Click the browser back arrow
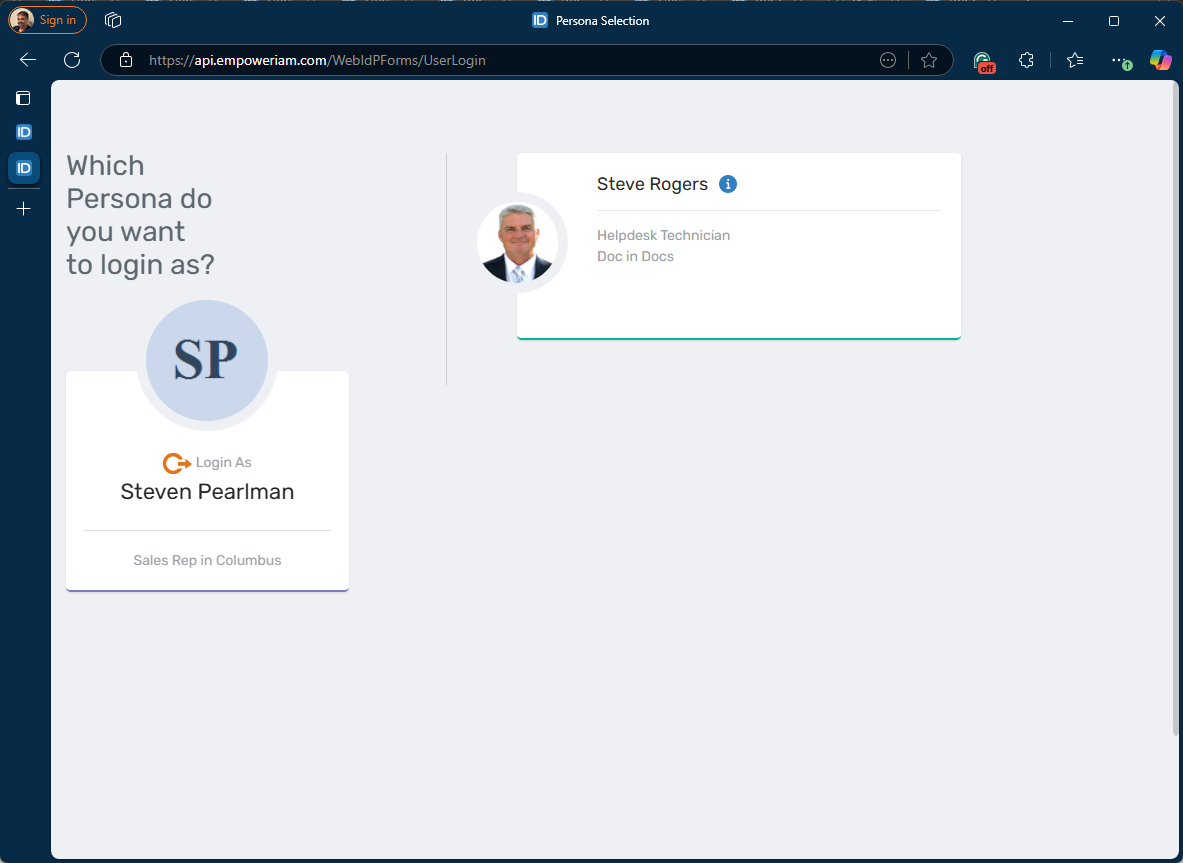 [x=28, y=60]
